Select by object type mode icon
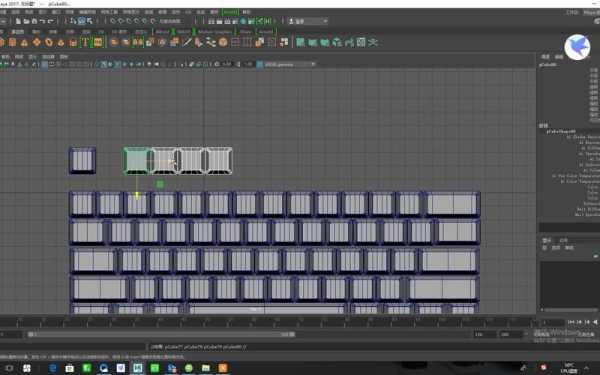 [x=81, y=21]
